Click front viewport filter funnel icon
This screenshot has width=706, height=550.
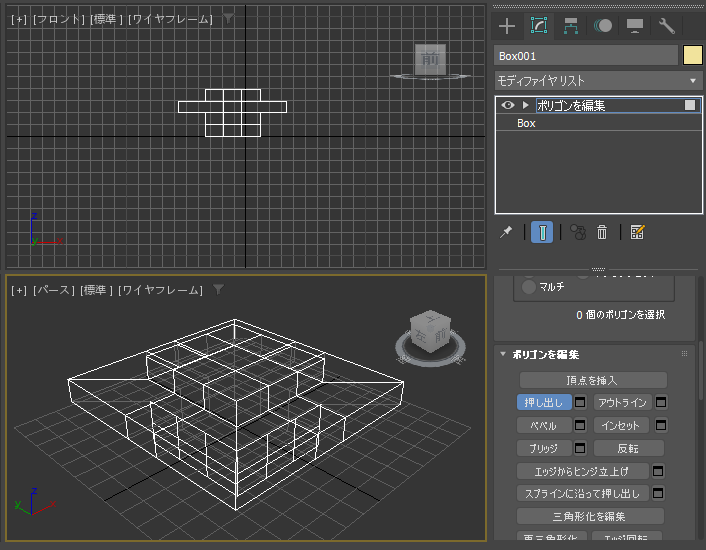pos(229,18)
